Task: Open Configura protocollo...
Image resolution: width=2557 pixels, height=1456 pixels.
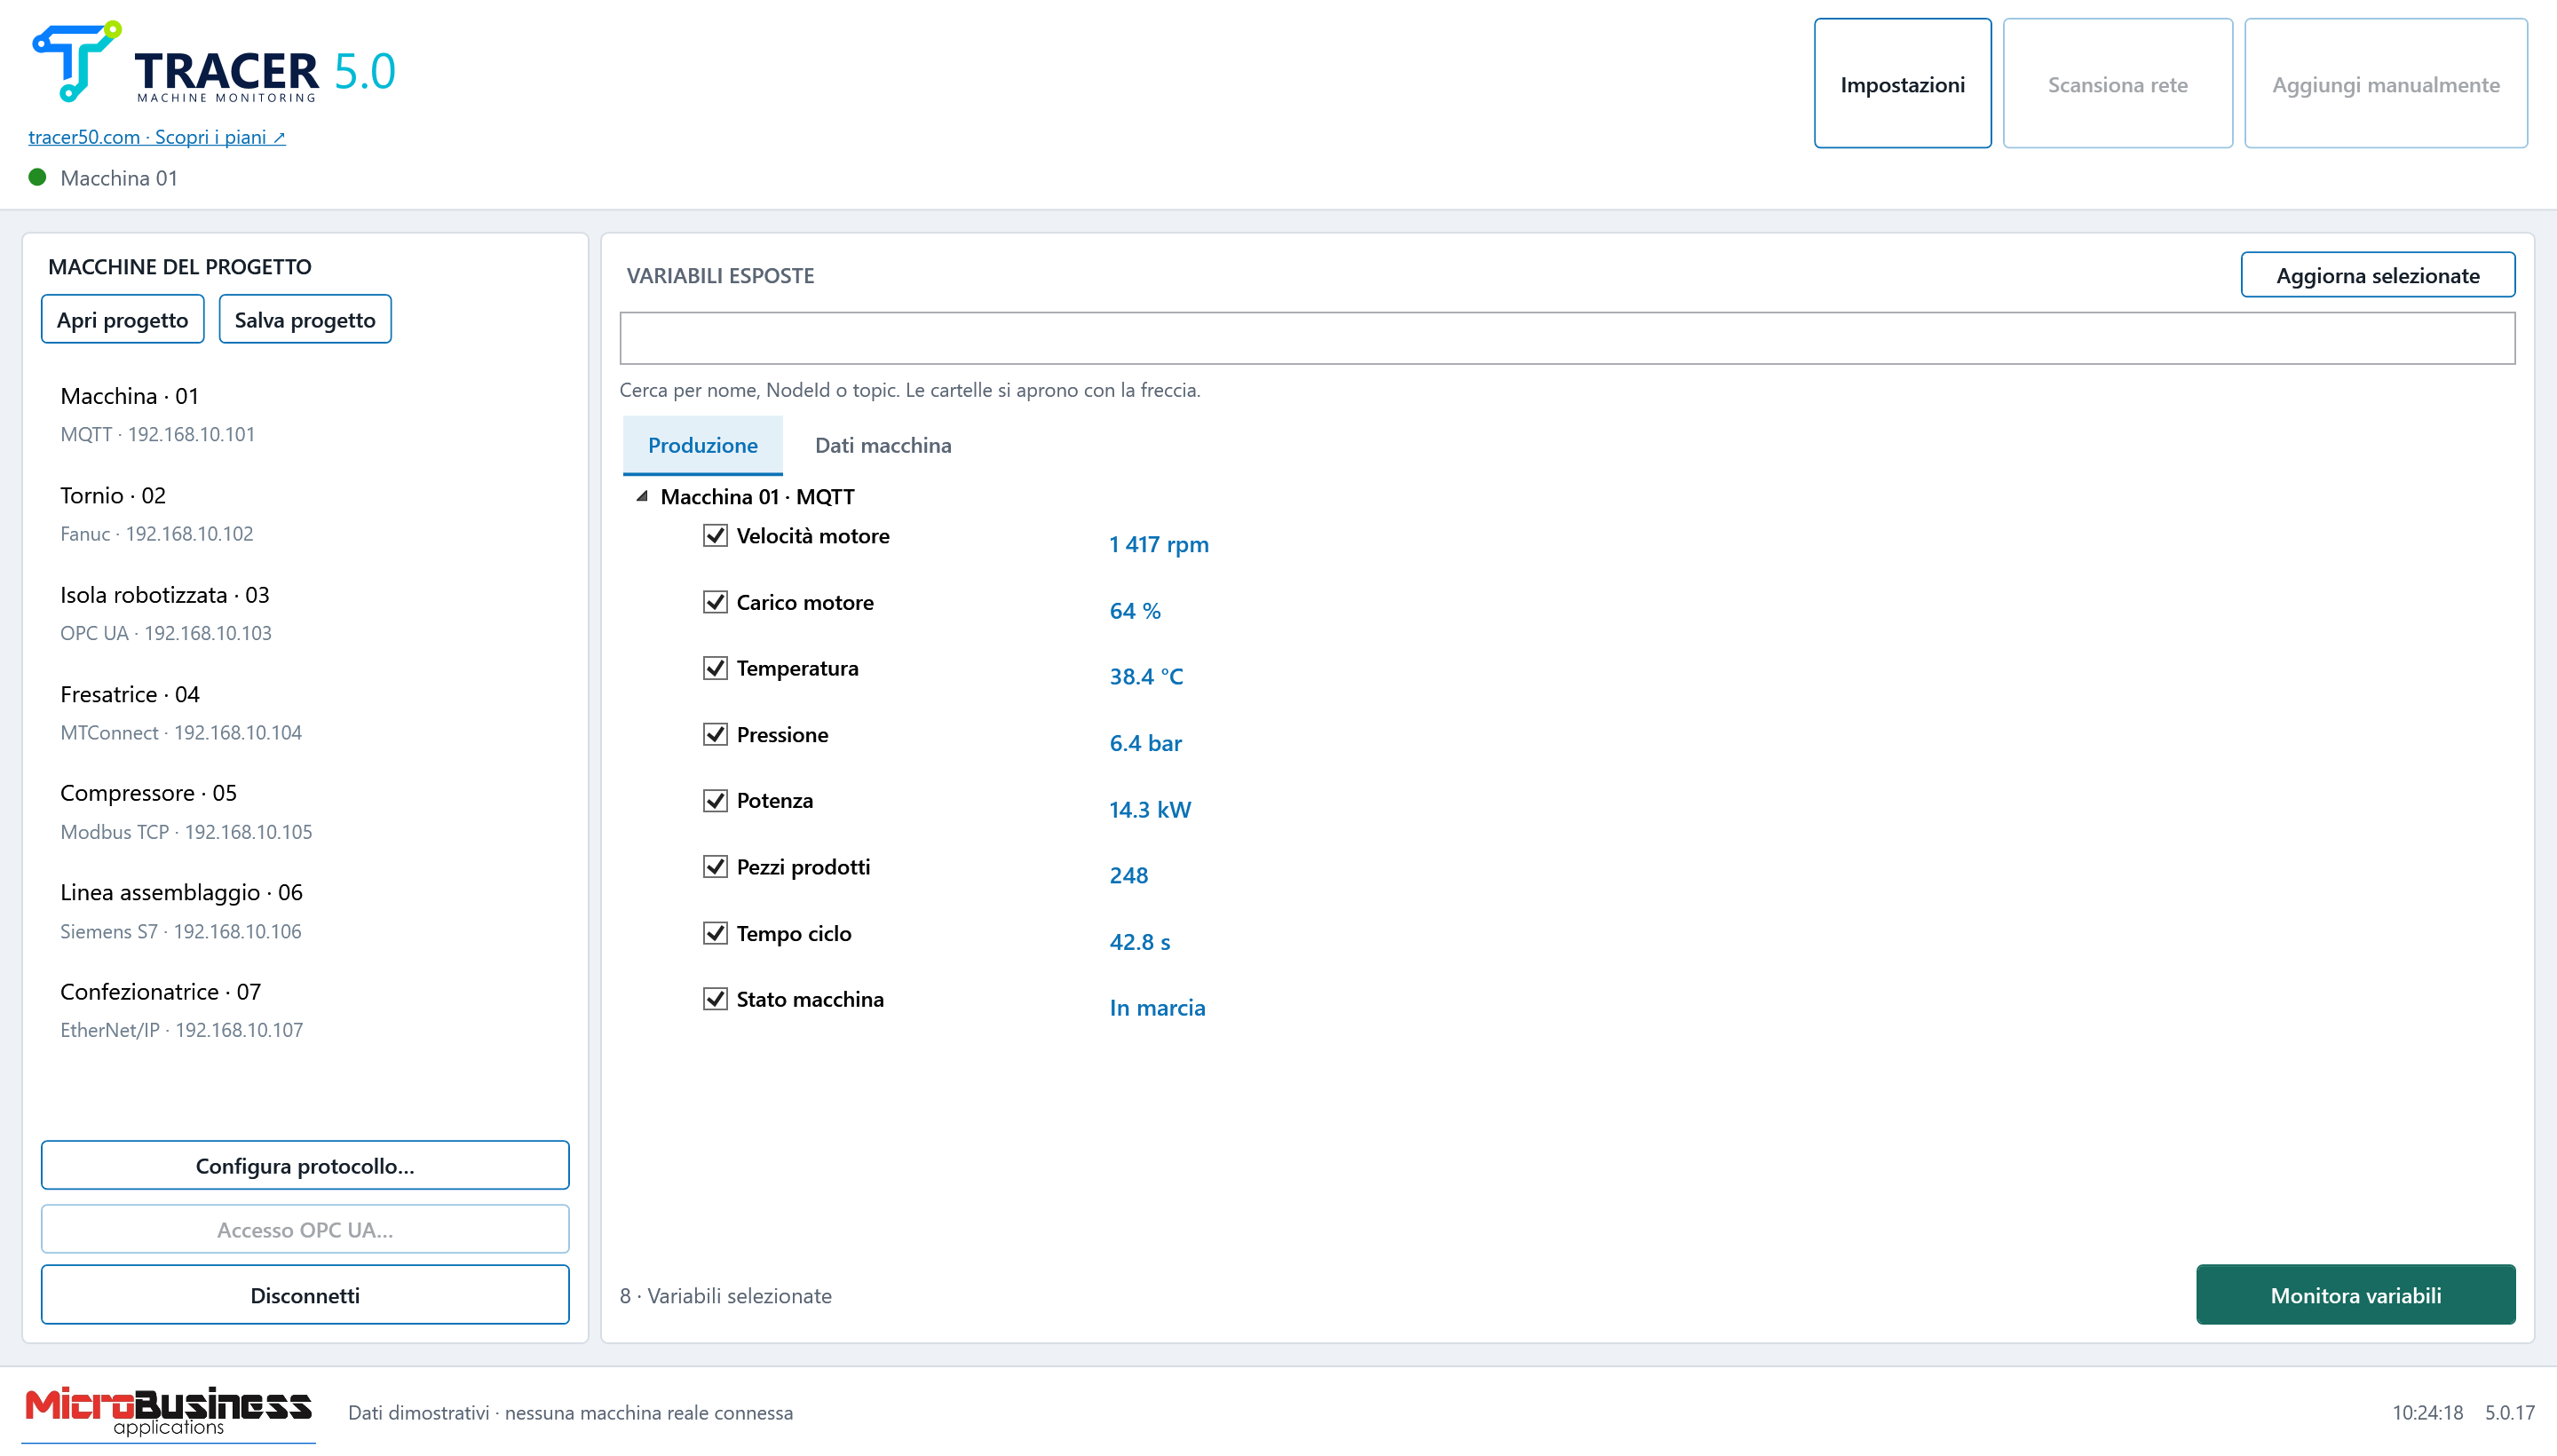Action: pos(305,1166)
